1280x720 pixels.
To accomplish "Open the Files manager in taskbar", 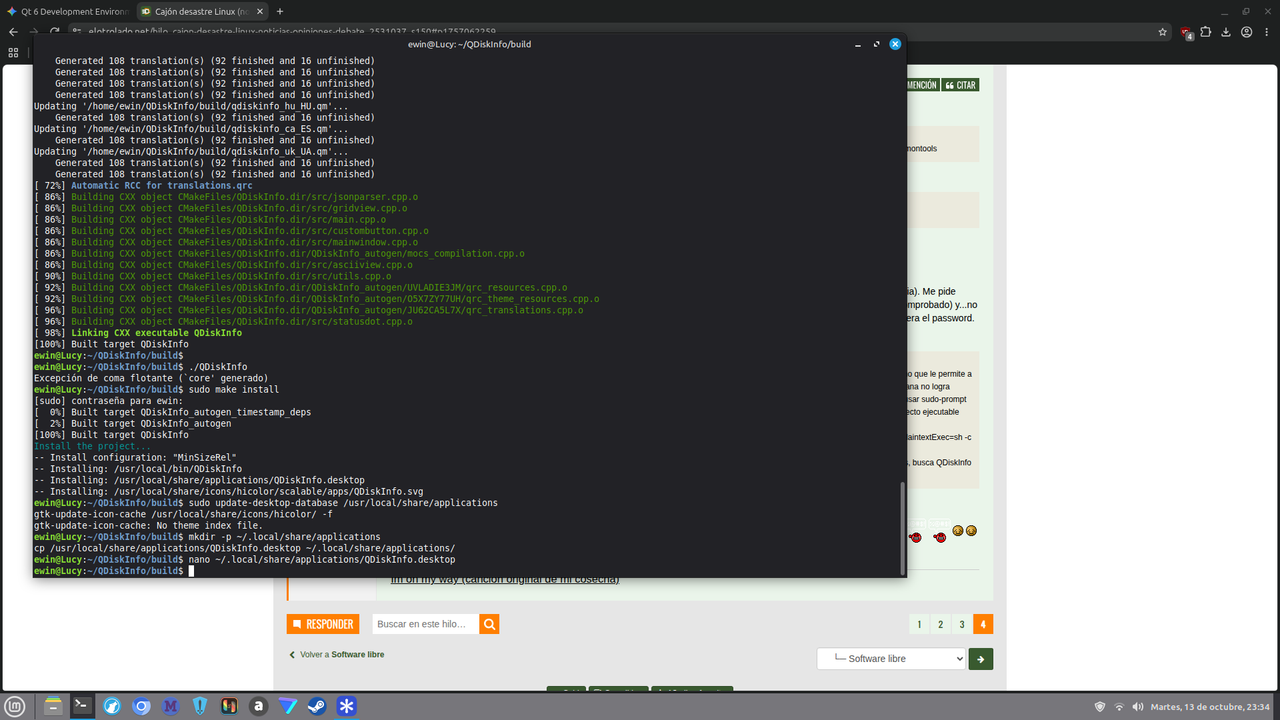I will pos(52,706).
